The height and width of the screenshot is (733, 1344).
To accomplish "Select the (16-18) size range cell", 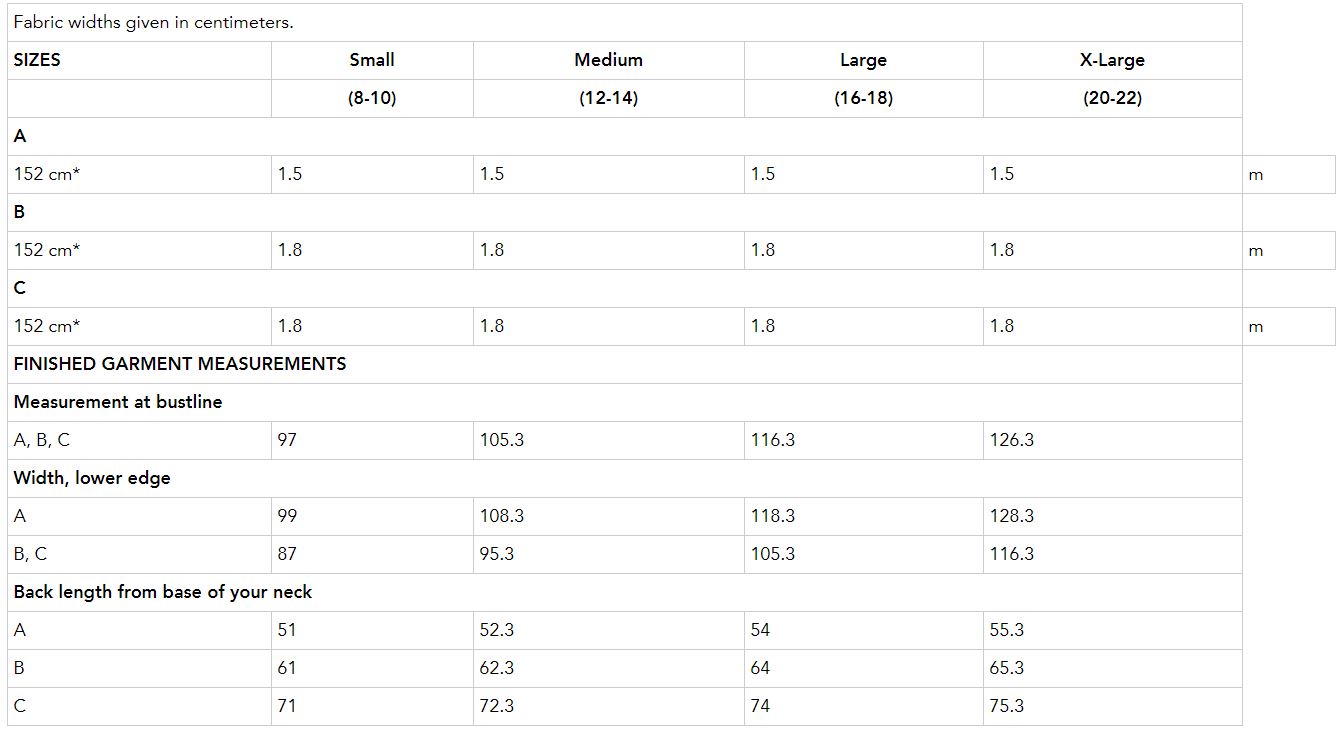I will pyautogui.click(x=863, y=98).
